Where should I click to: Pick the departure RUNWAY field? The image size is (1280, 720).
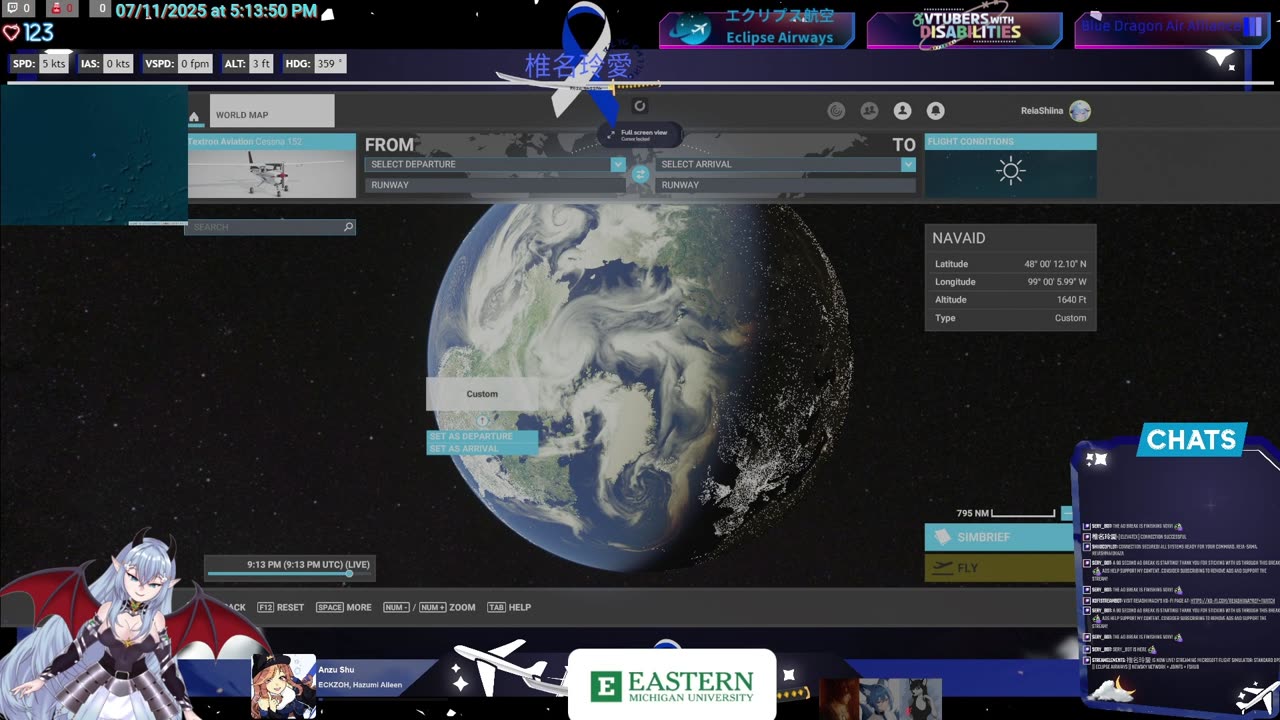tap(495, 185)
